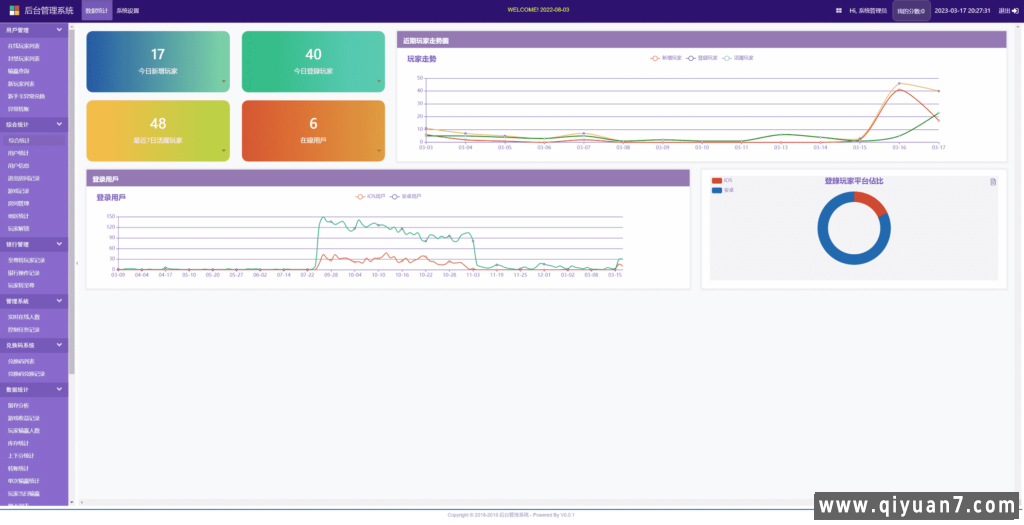The width and height of the screenshot is (1024, 525).
Task: Click arrow icon on 今日新增玩家 card
Action: tap(224, 82)
